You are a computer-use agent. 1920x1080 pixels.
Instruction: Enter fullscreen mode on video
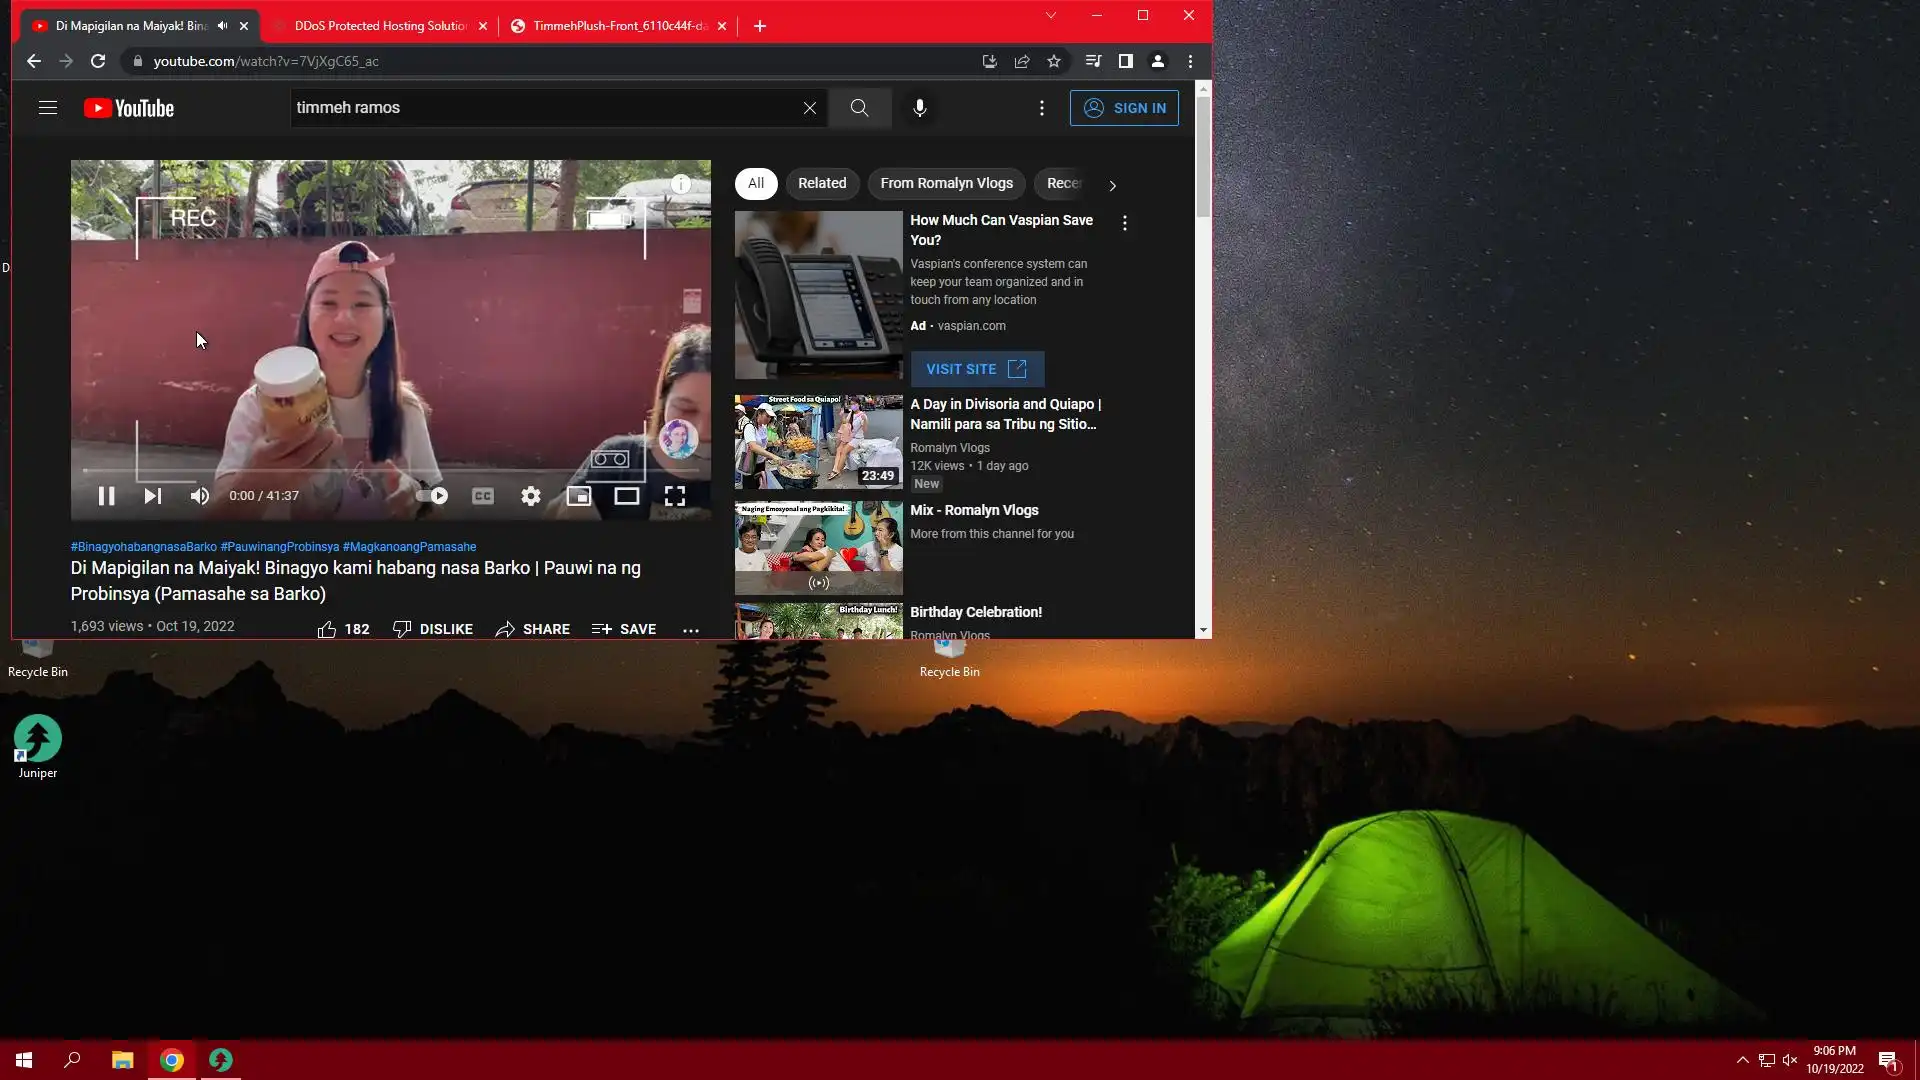pyautogui.click(x=675, y=496)
